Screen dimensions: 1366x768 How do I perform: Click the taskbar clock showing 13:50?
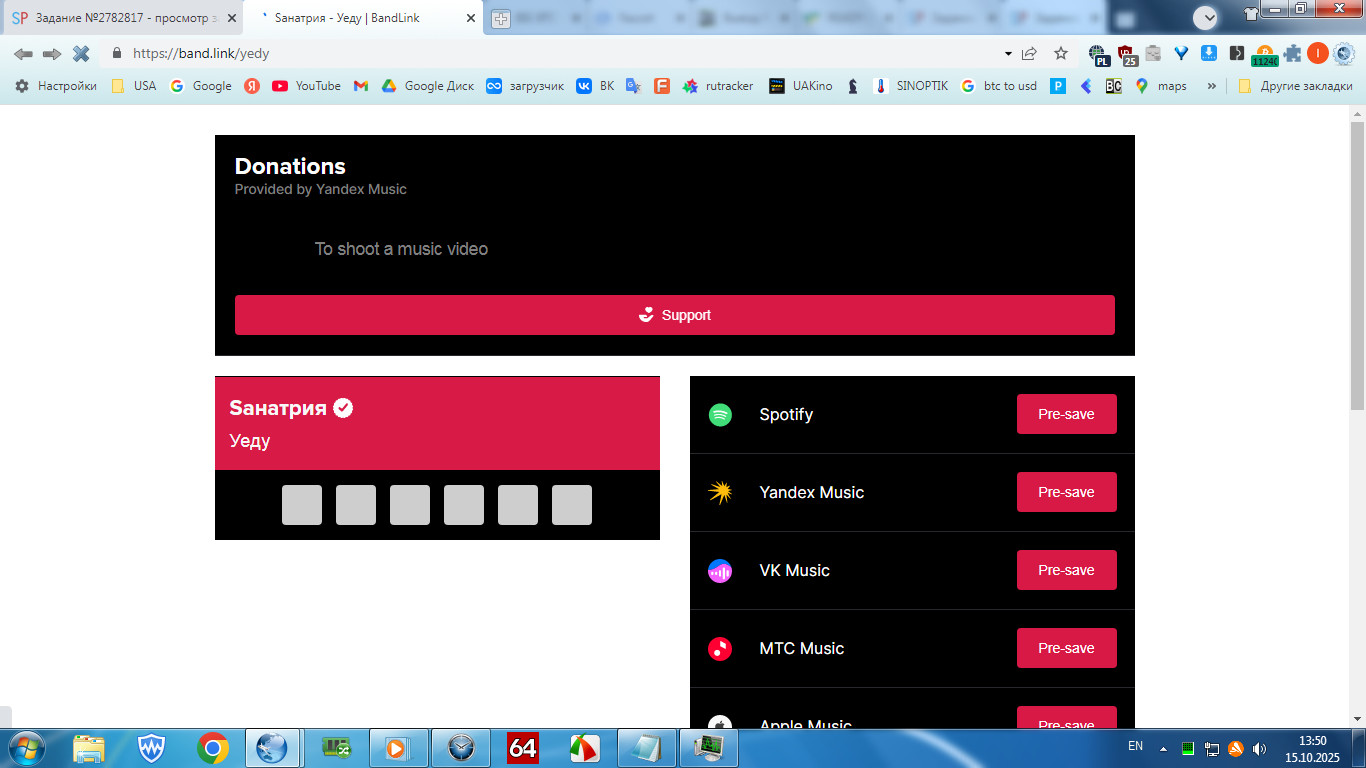[1313, 749]
